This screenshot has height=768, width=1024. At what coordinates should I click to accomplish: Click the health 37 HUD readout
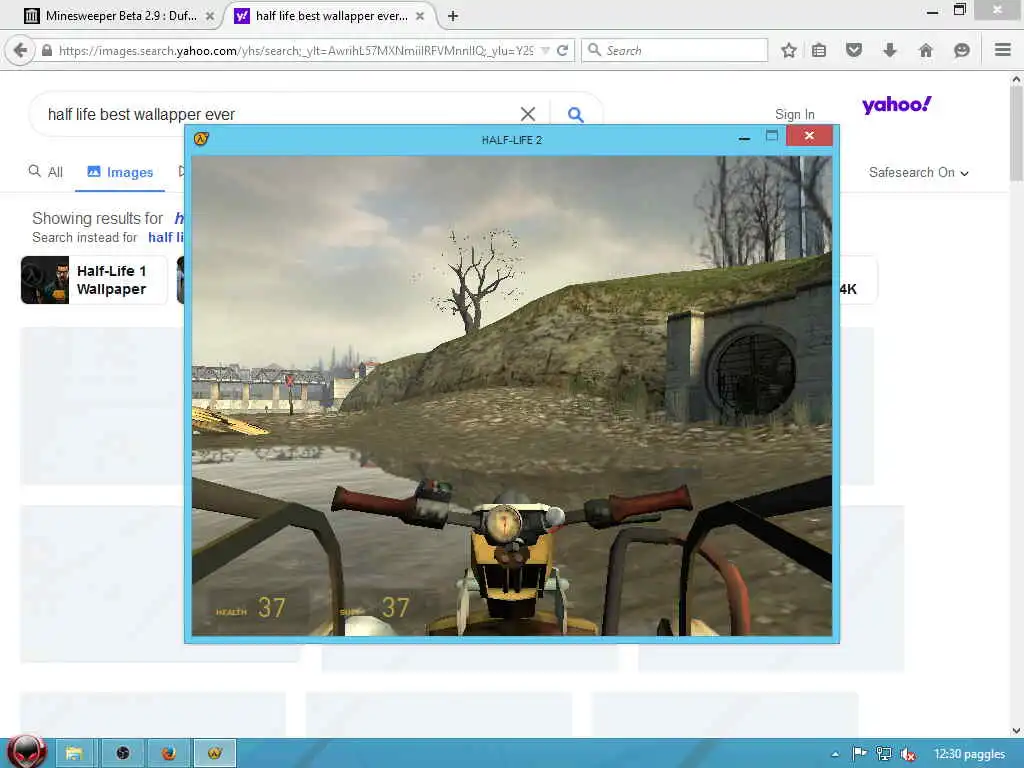pyautogui.click(x=251, y=607)
